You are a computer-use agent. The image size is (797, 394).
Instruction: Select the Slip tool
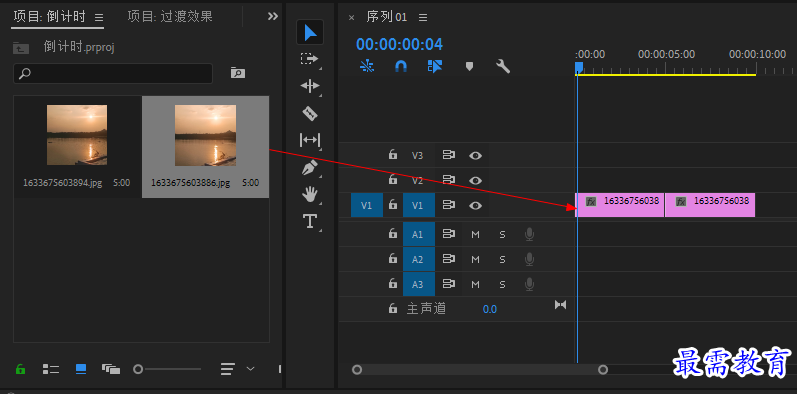[x=310, y=140]
